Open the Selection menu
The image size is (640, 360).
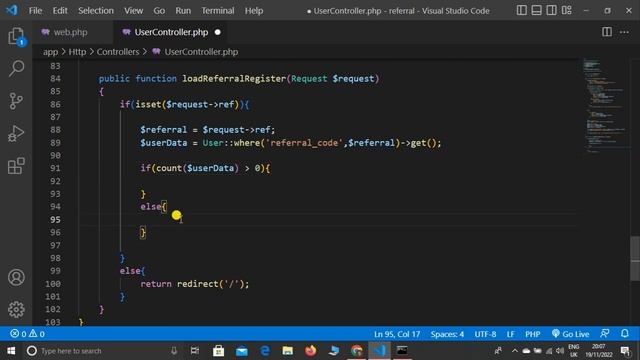pyautogui.click(x=96, y=11)
